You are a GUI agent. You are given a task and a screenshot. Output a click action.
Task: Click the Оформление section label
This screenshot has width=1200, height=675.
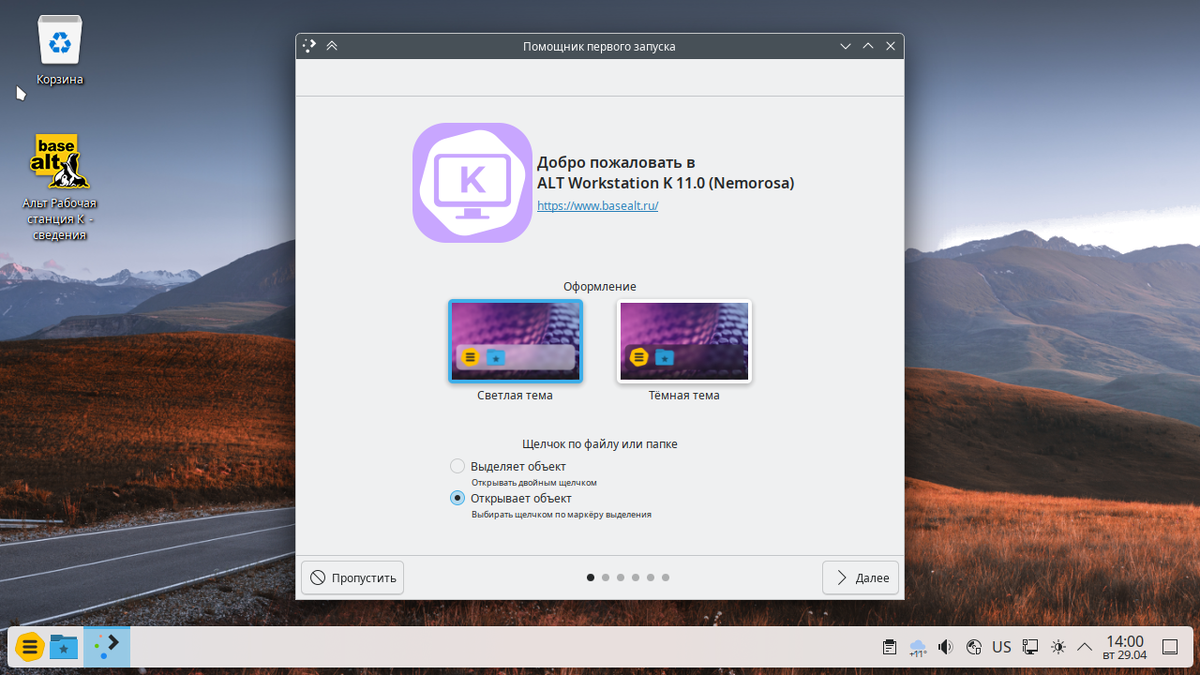[x=600, y=286]
